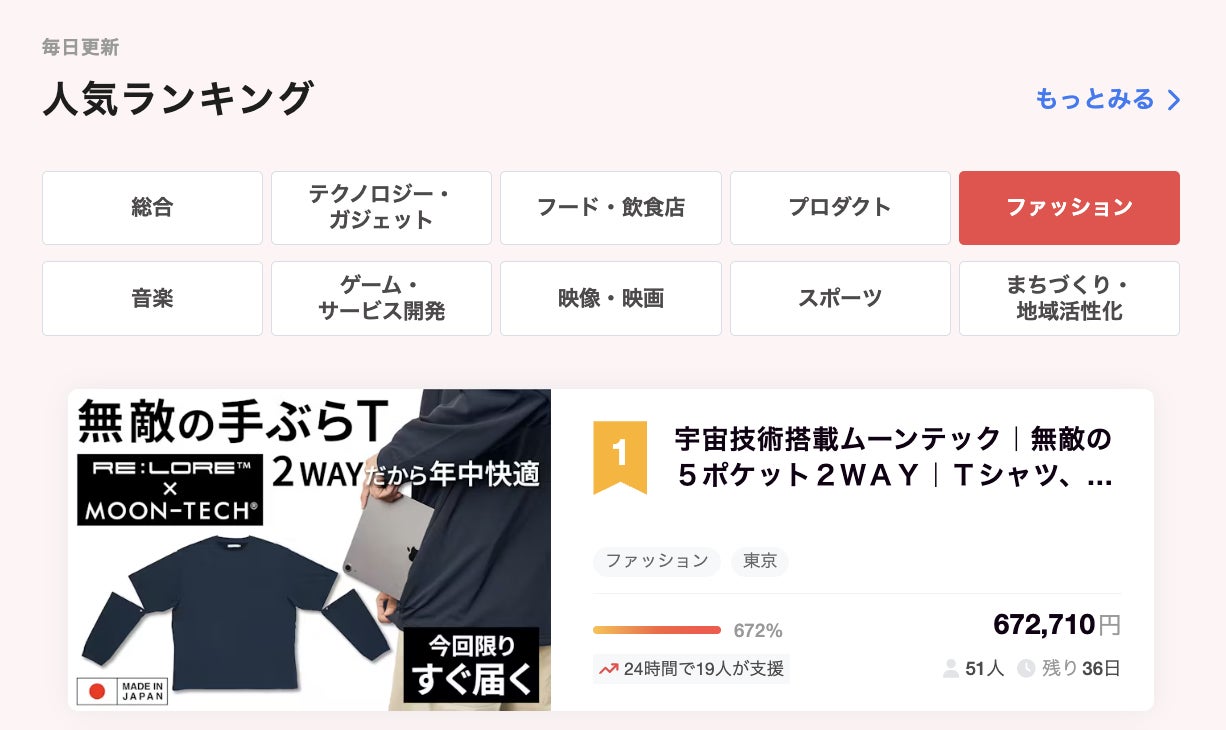Click the 東京 location tag
This screenshot has width=1226, height=730.
[x=760, y=561]
